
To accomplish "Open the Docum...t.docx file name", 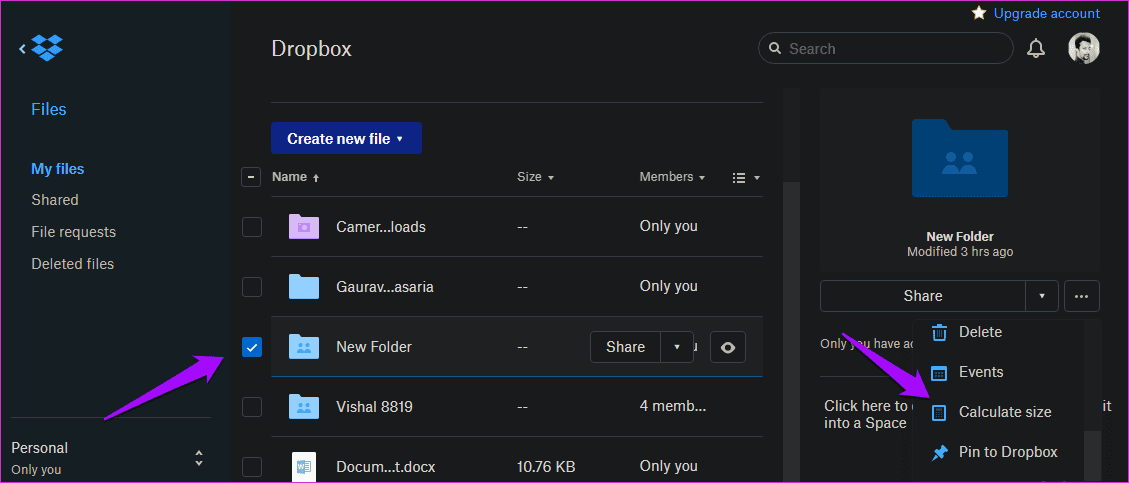I will (387, 466).
